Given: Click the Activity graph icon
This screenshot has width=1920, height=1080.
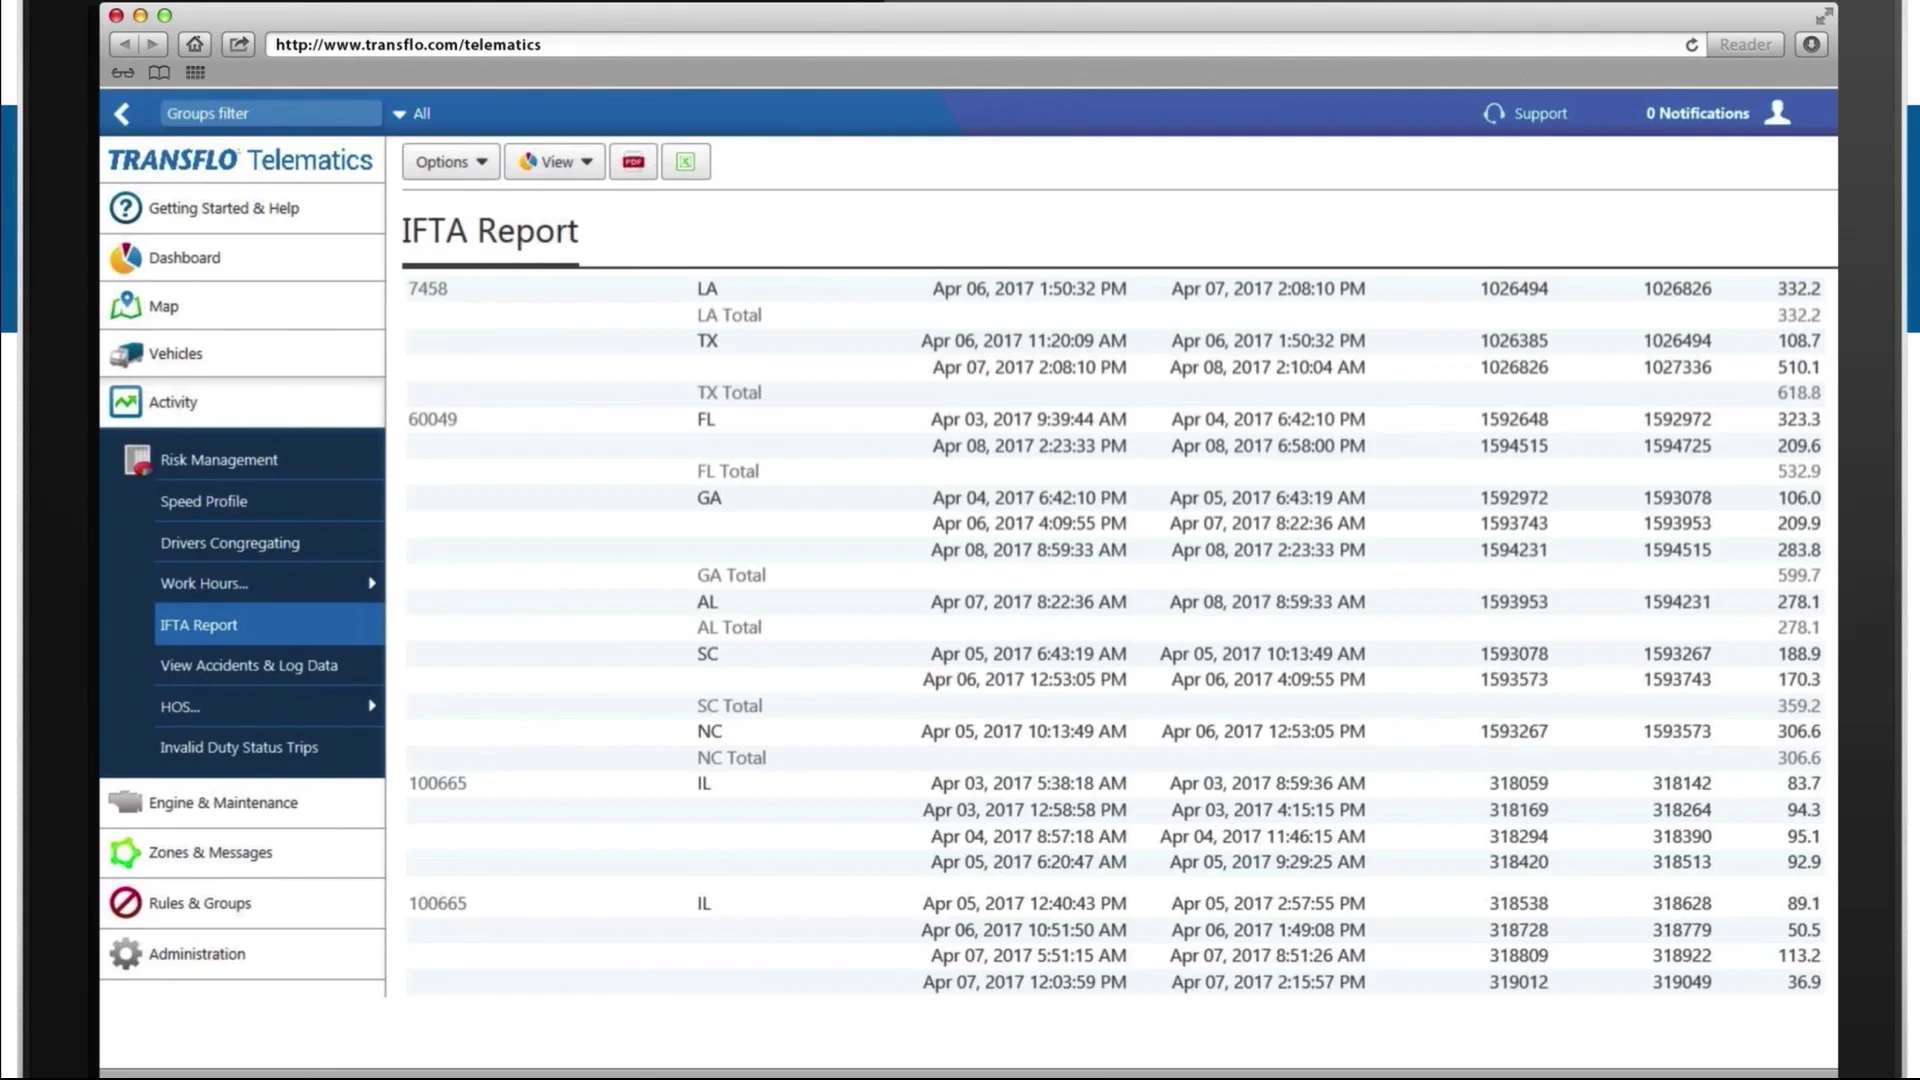Looking at the screenshot, I should coord(126,401).
